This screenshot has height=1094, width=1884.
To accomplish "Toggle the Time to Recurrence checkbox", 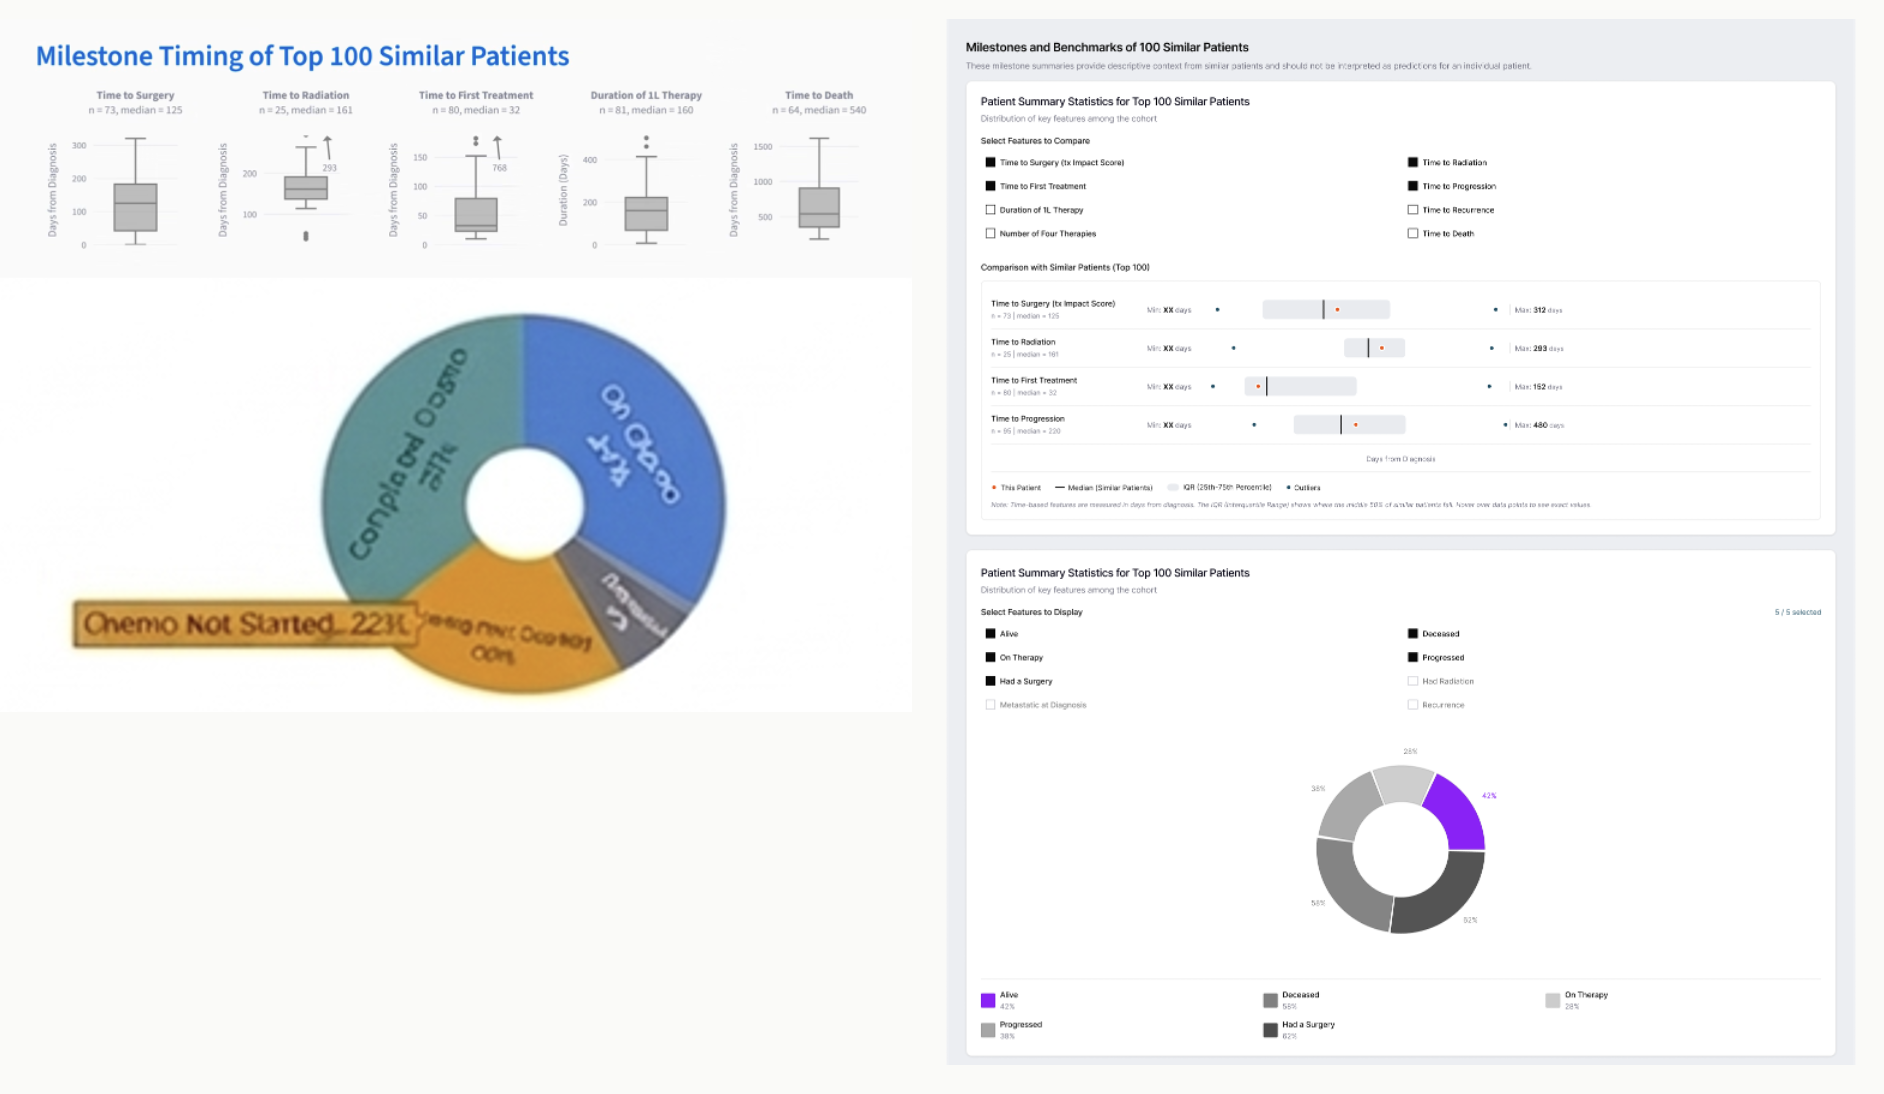I will coord(1412,210).
